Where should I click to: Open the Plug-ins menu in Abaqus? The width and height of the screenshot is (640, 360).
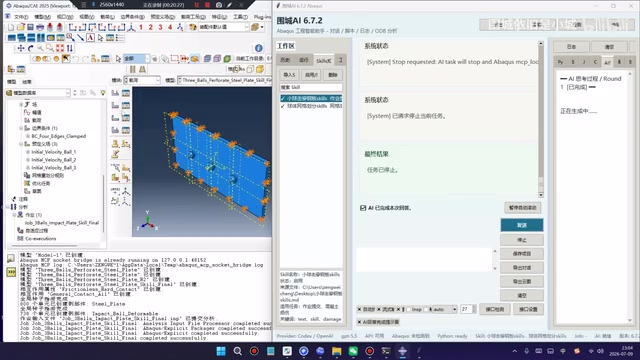(x=262, y=17)
